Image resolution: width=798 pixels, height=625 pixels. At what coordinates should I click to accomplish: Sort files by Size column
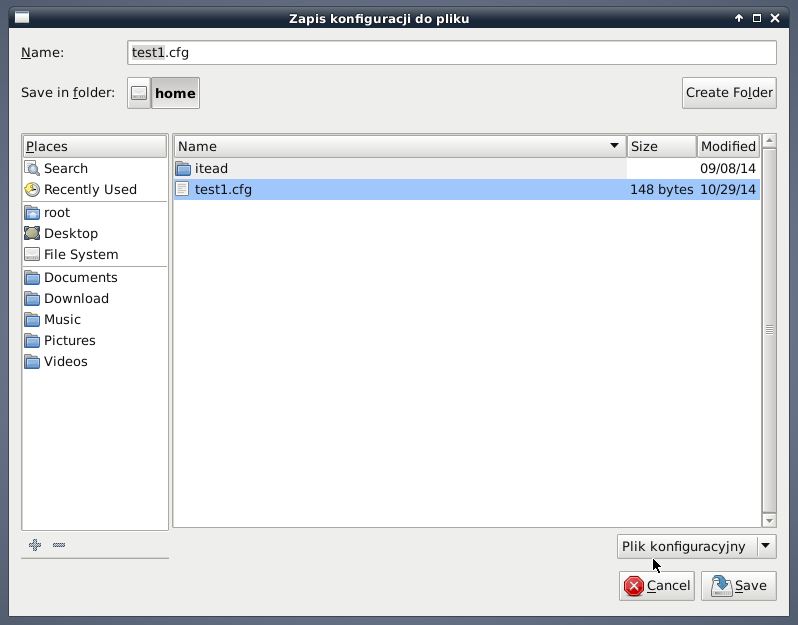(x=660, y=147)
